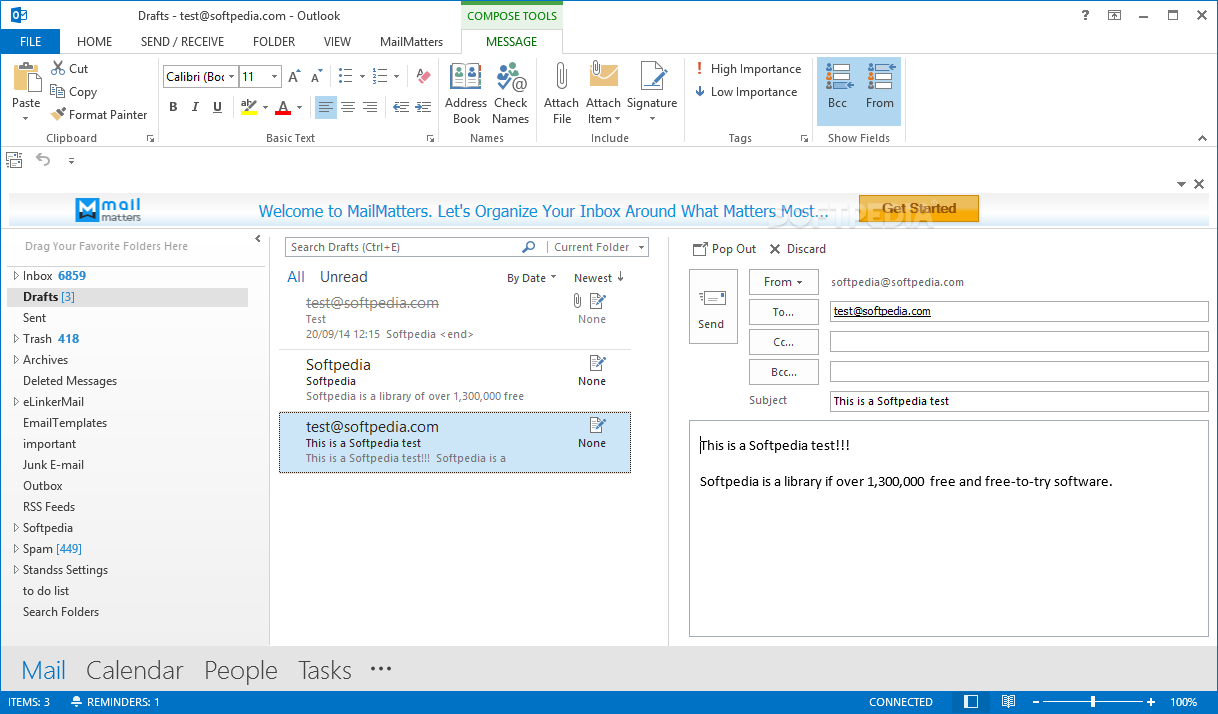Right-align the message text
Screen dimensions: 1218x714
370,107
